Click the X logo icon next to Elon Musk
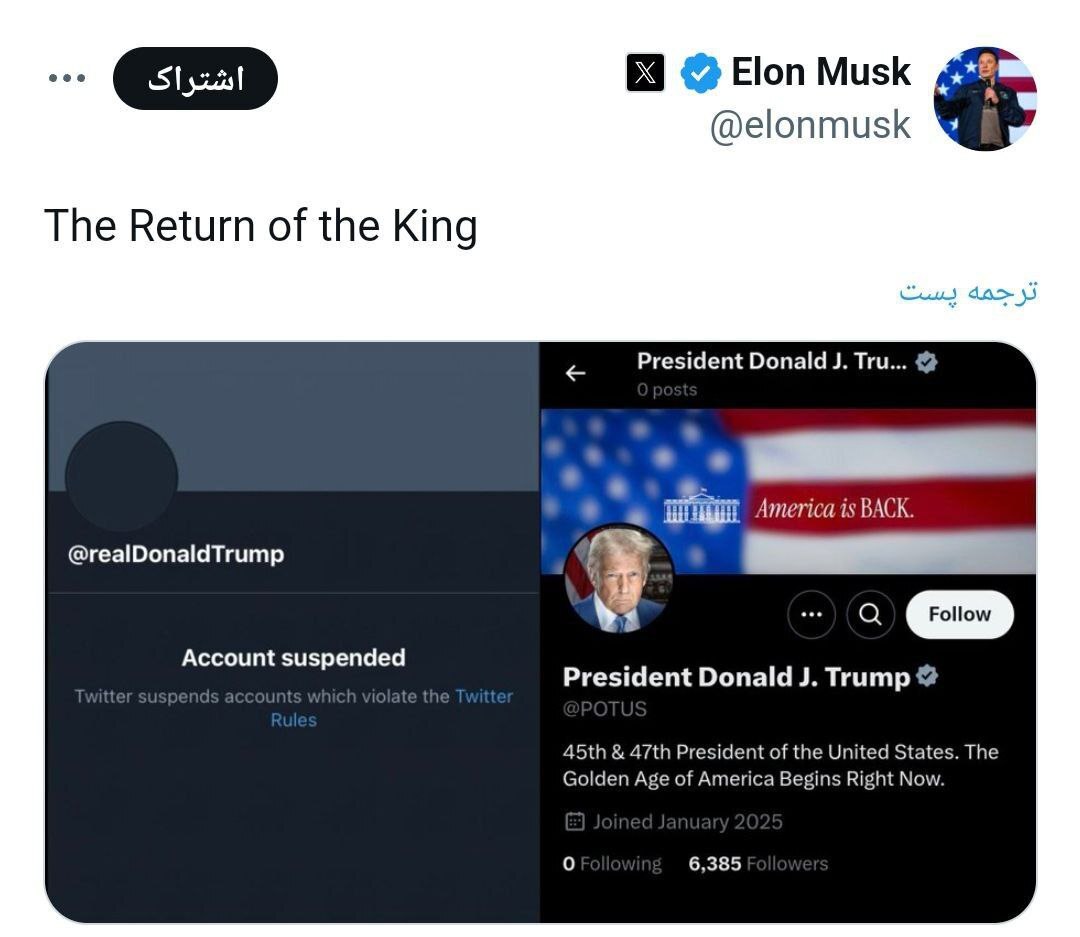 tap(646, 72)
